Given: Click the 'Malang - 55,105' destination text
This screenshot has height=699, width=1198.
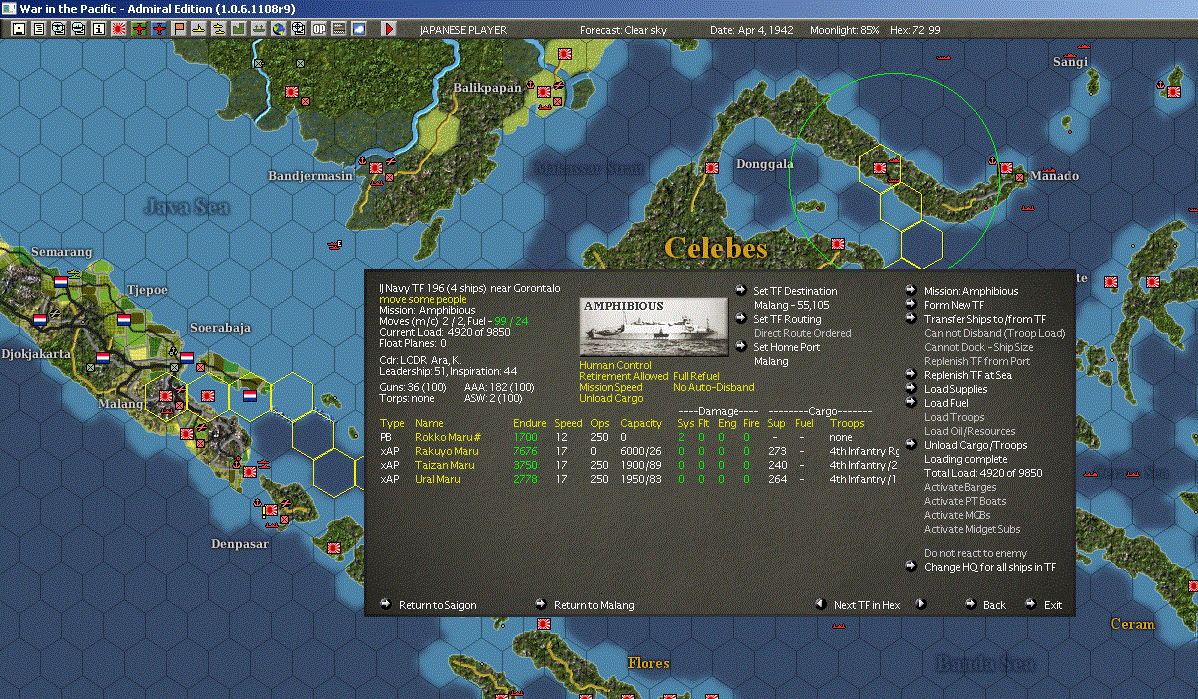Looking at the screenshot, I should coord(792,305).
